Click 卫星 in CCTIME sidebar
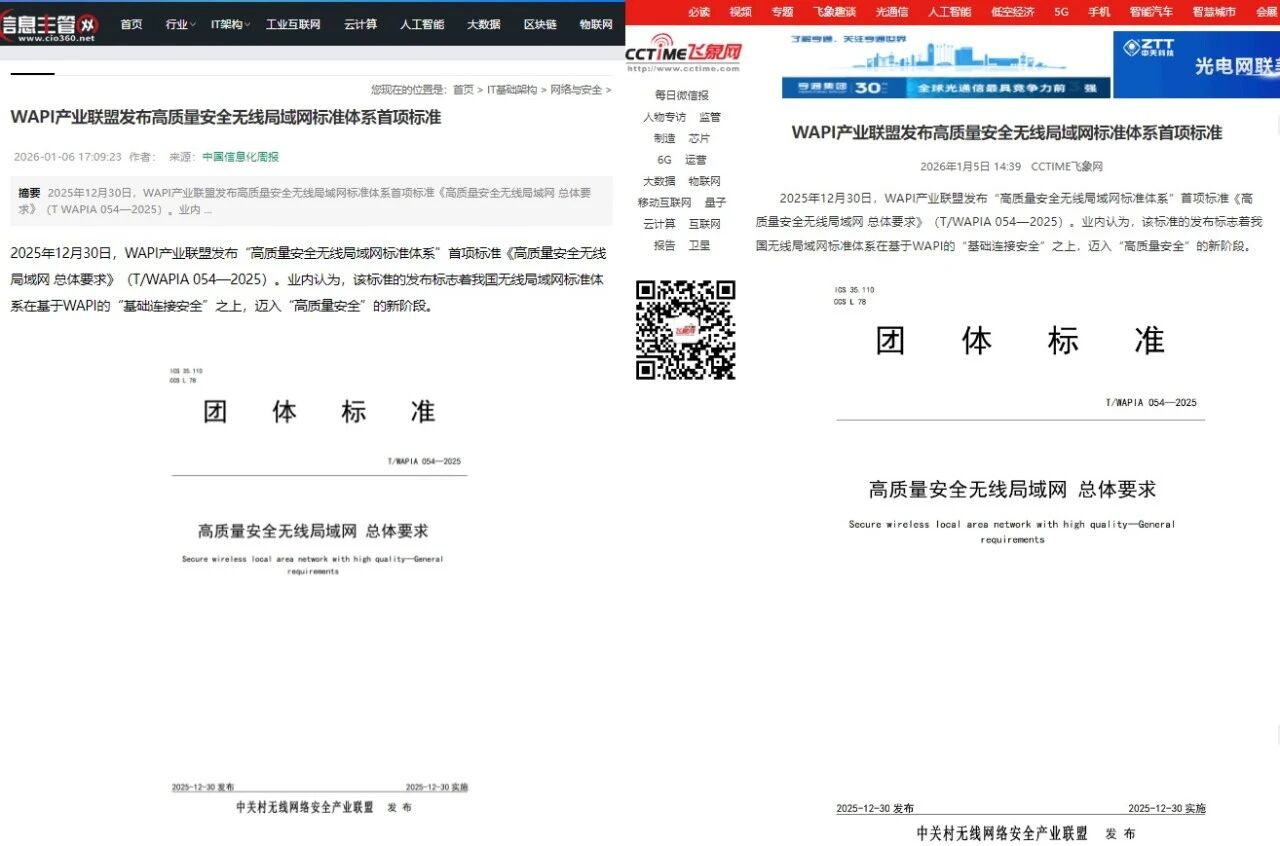1280x846 pixels. (699, 245)
